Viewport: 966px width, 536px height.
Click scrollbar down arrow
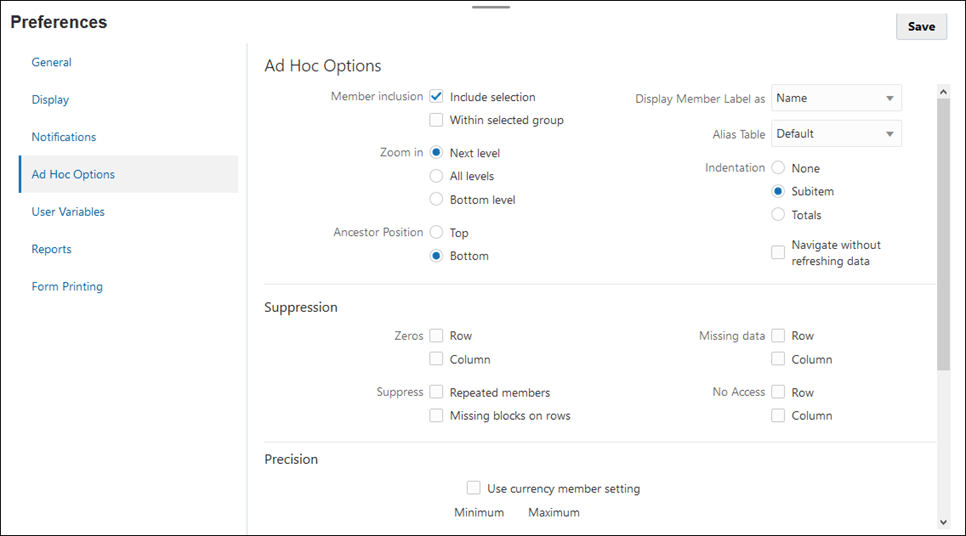click(x=943, y=521)
